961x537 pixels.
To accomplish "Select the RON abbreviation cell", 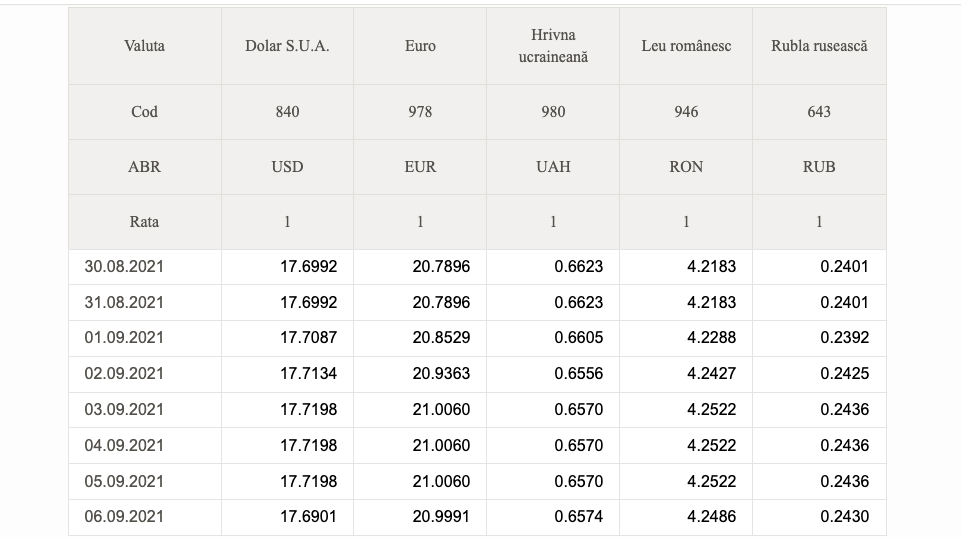I will click(686, 167).
